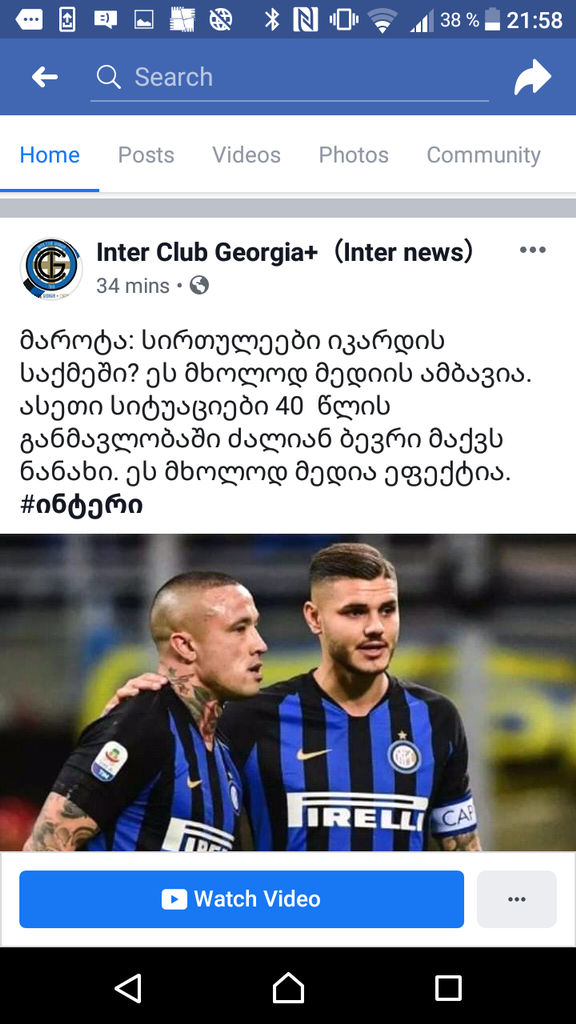The image size is (576, 1024).
Task: Switch to the Posts tab
Action: (146, 155)
